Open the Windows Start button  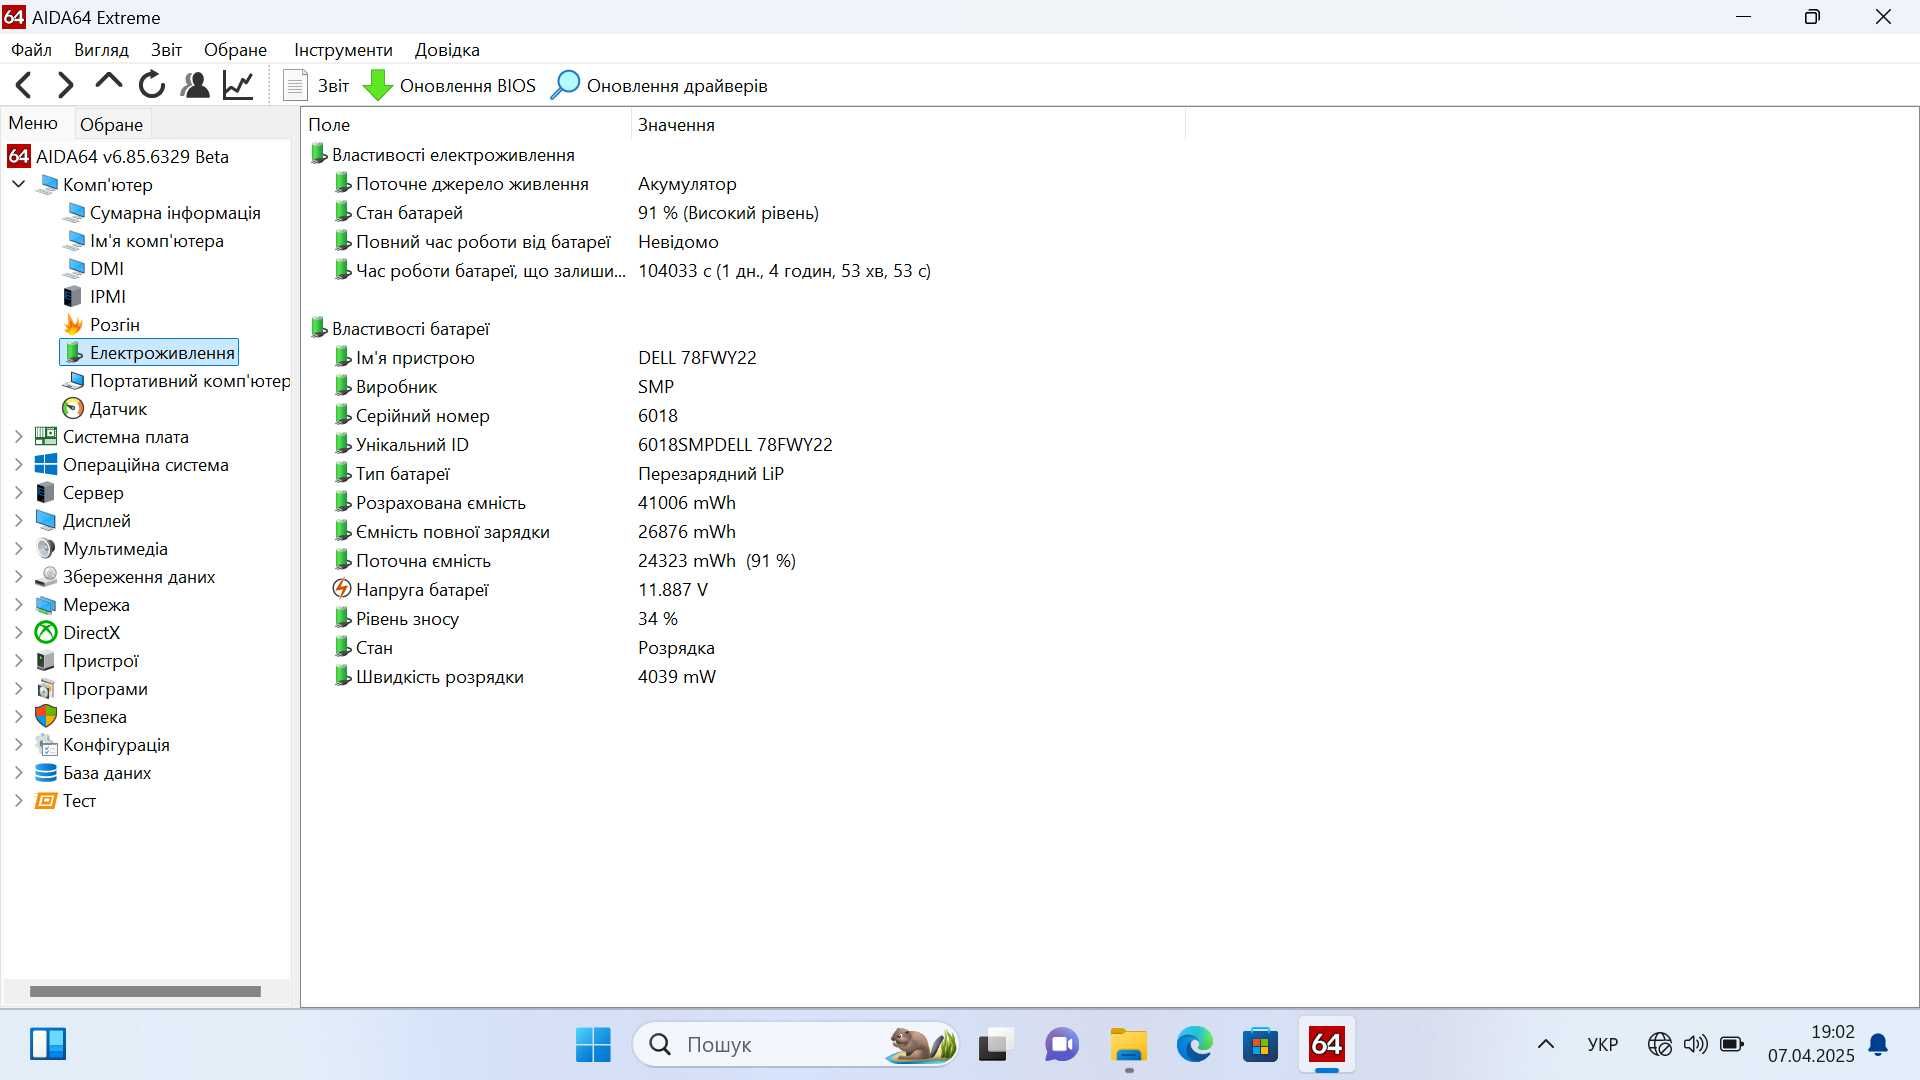coord(593,1045)
